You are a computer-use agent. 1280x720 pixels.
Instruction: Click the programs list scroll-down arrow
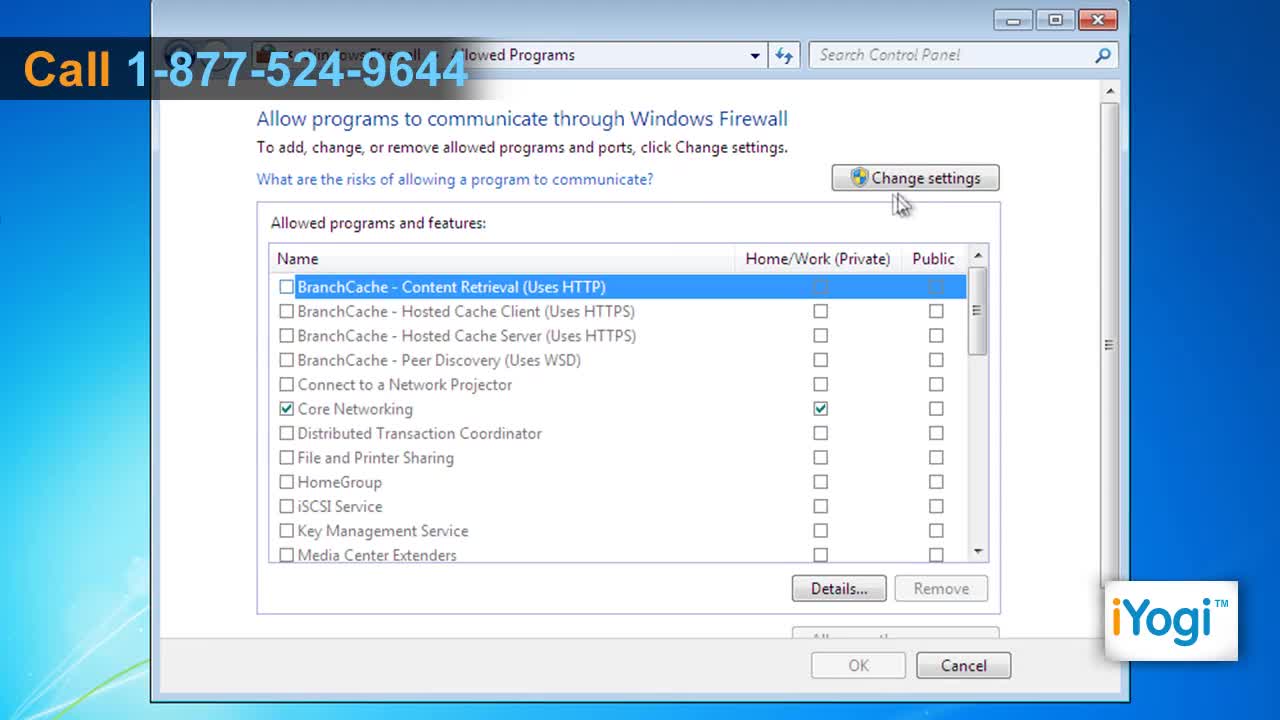(x=978, y=551)
